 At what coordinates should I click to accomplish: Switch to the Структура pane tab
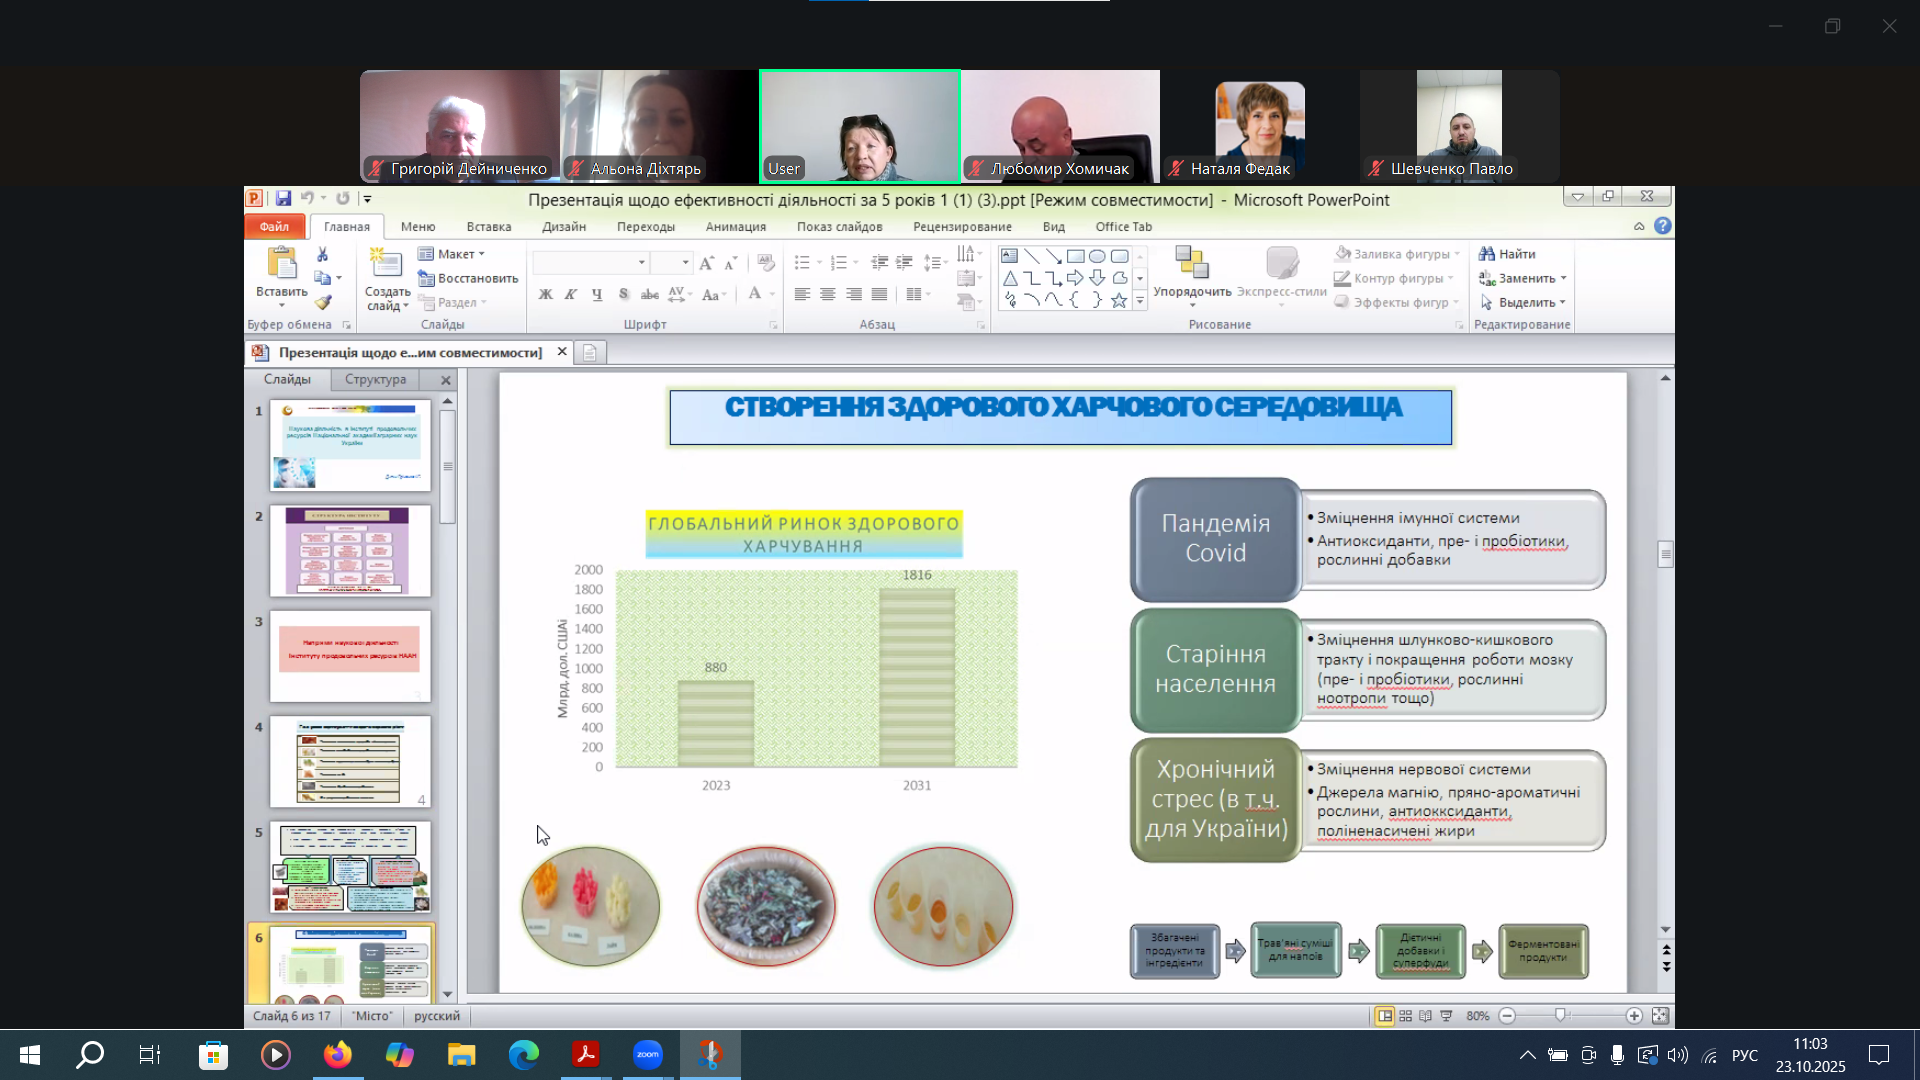pos(375,380)
